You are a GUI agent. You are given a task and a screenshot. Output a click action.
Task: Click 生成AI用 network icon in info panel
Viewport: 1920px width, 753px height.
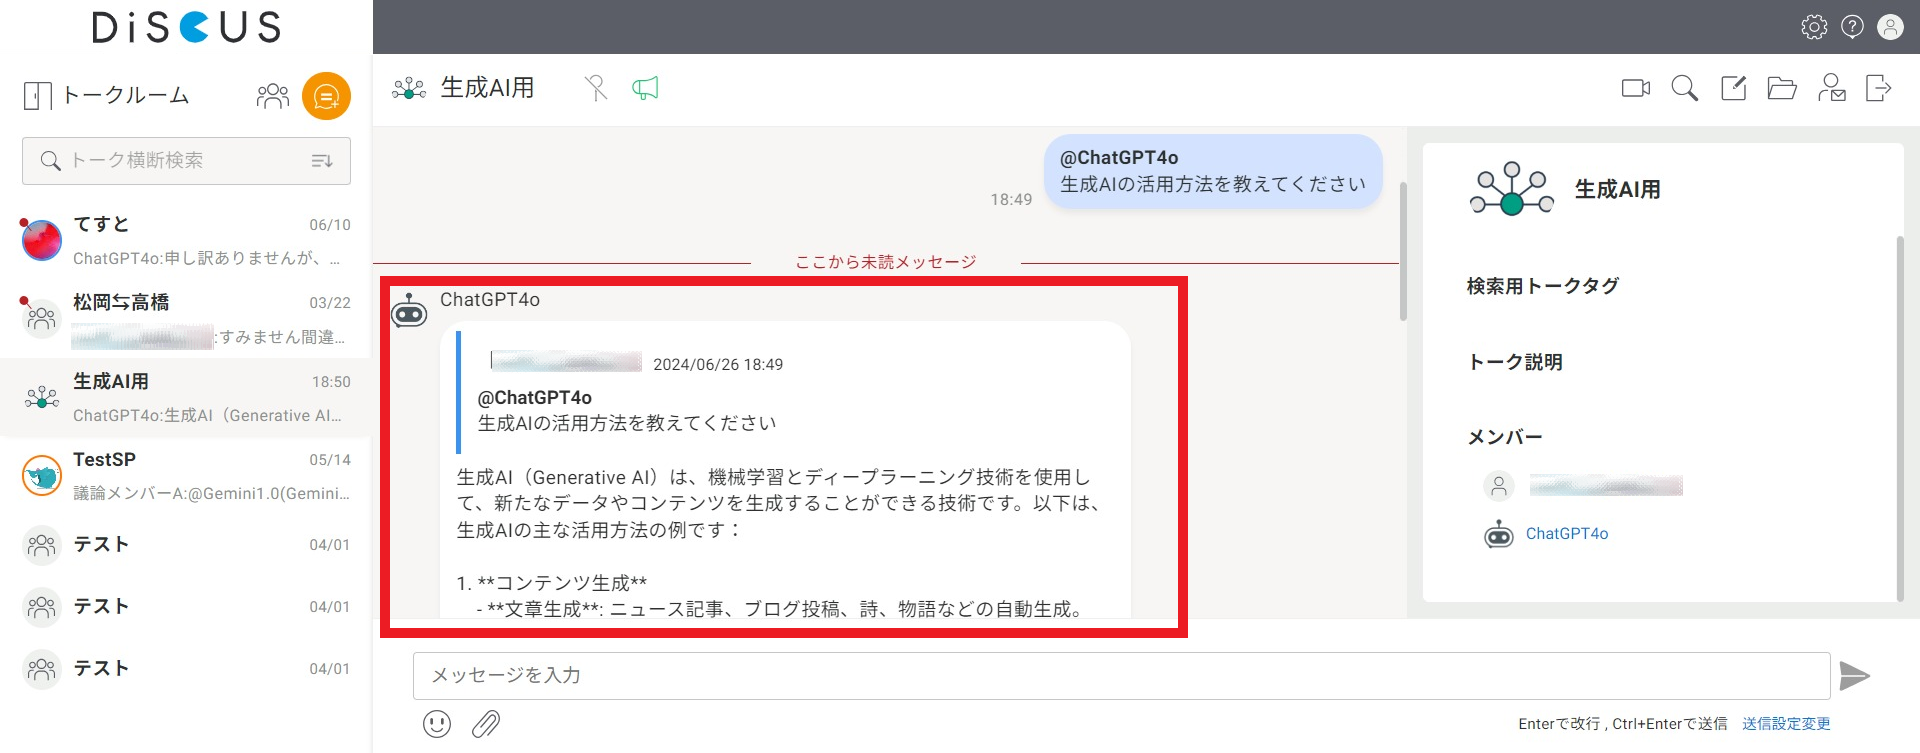(1512, 189)
